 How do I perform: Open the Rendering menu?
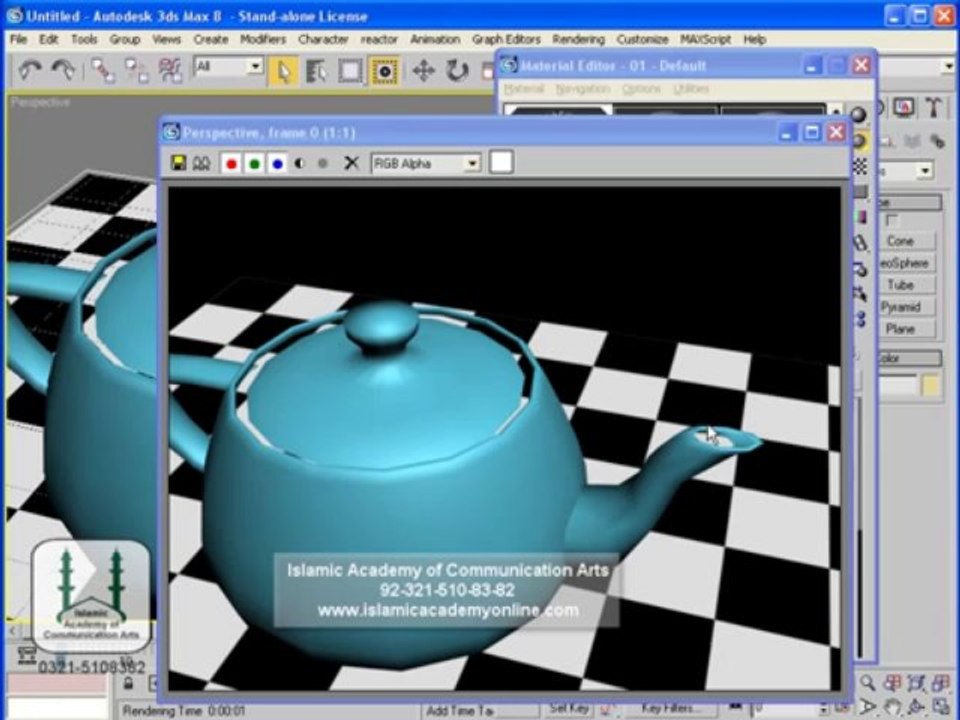click(579, 39)
